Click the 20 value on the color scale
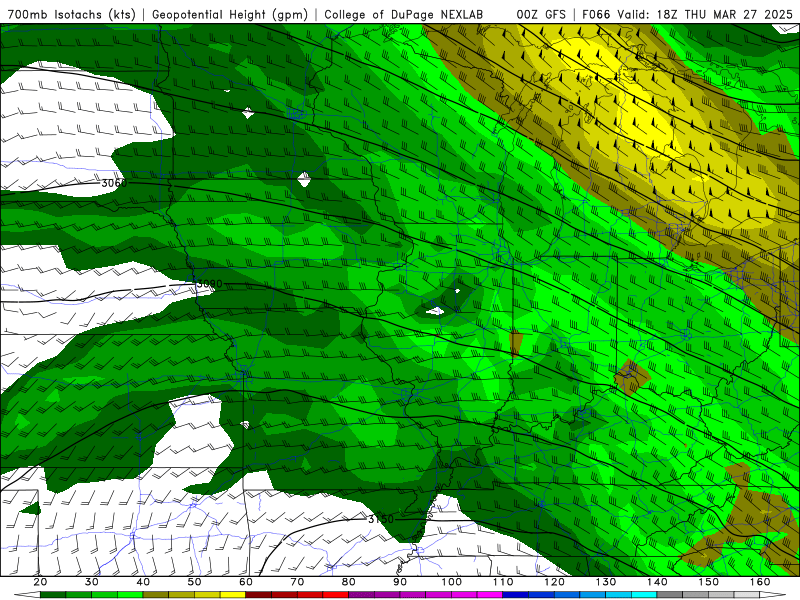Image resolution: width=800 pixels, height=600 pixels. coord(40,582)
